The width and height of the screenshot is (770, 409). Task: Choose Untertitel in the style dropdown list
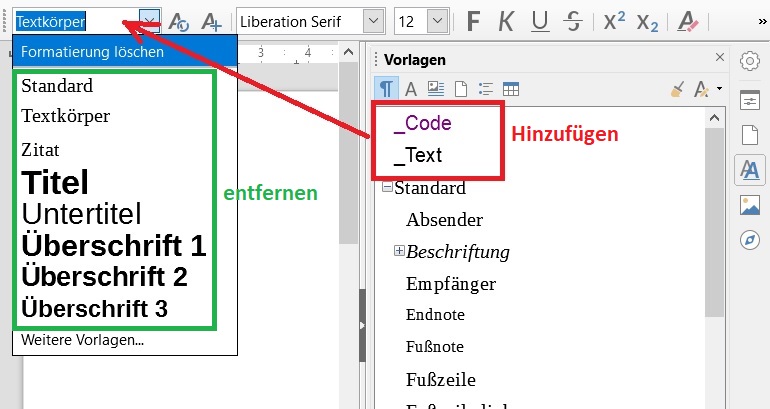click(x=82, y=214)
